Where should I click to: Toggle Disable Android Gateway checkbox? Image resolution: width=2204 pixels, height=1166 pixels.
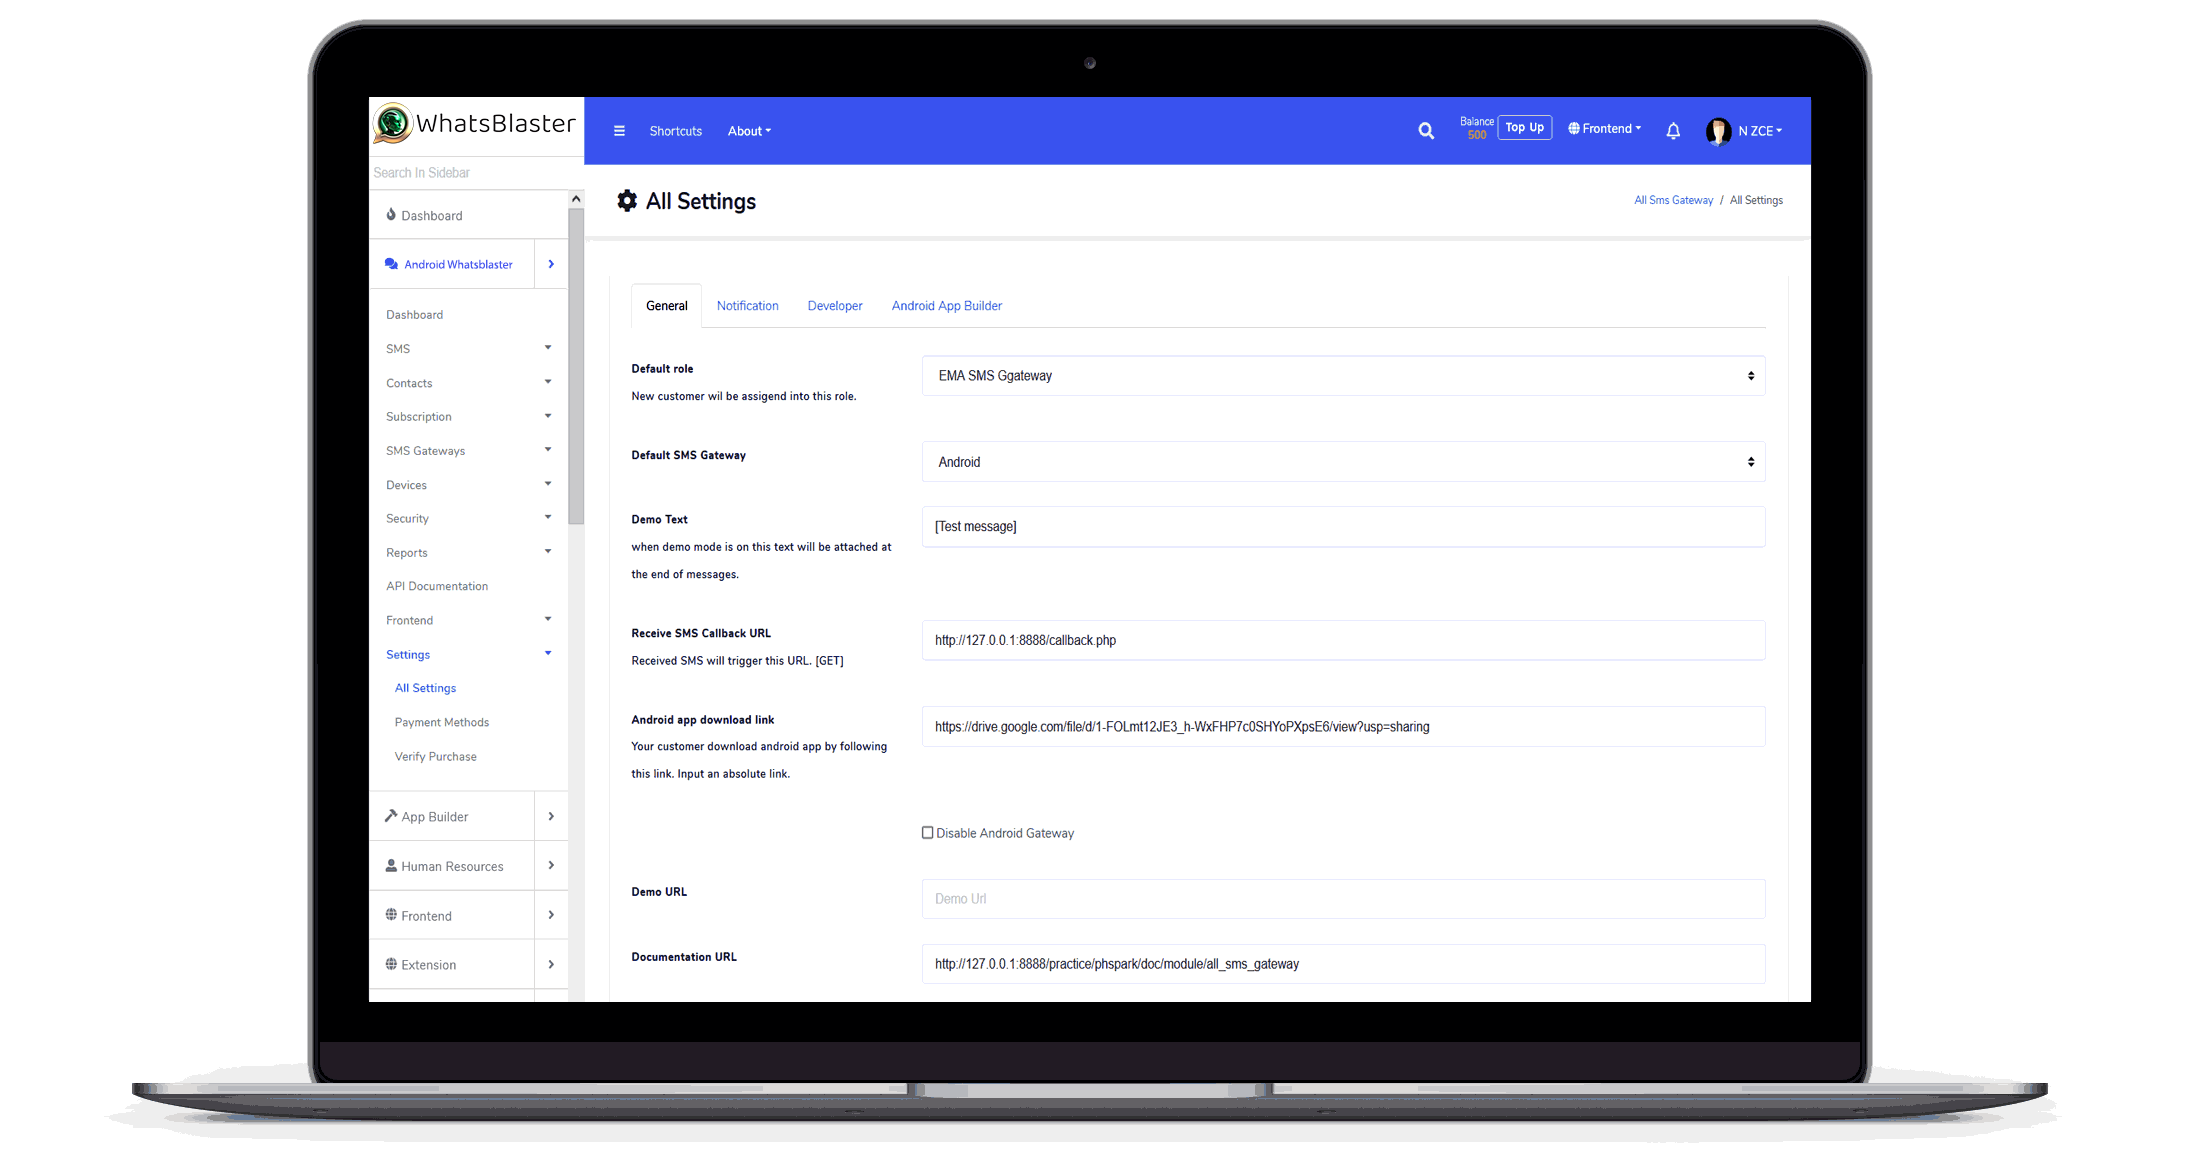927,833
